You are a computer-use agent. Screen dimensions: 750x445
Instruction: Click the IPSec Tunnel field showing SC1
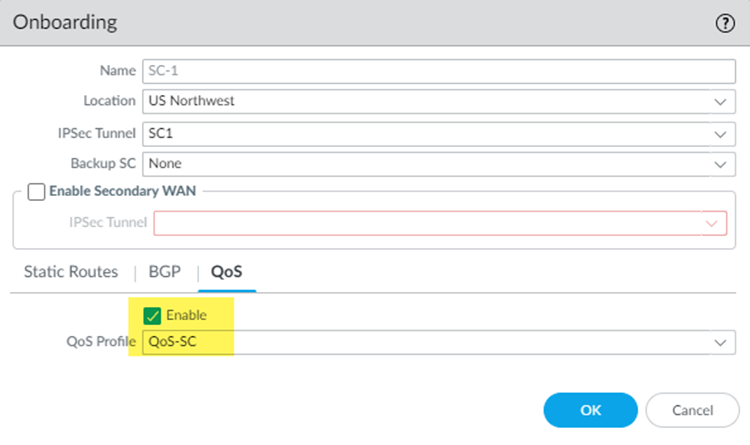(x=425, y=132)
